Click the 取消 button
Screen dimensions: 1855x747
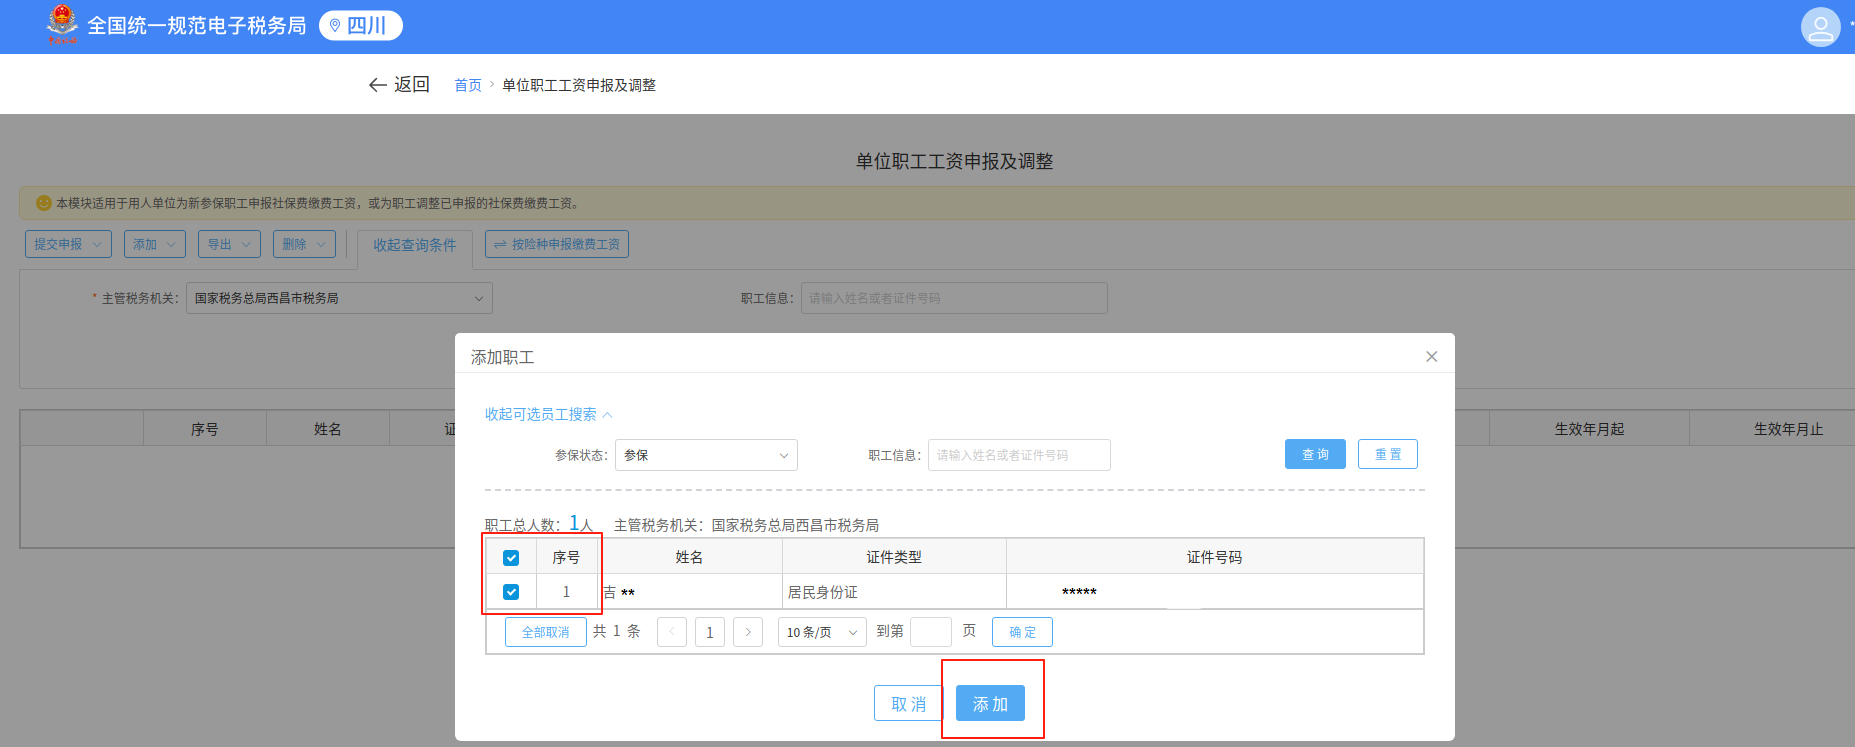tap(908, 704)
